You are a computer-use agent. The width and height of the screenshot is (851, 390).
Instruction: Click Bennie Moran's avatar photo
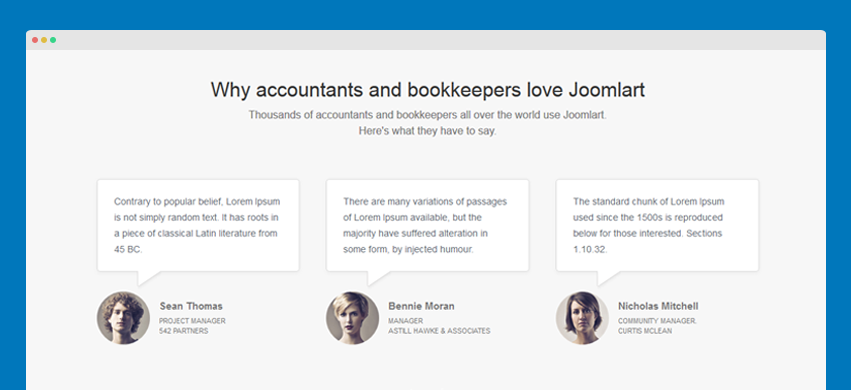click(352, 318)
